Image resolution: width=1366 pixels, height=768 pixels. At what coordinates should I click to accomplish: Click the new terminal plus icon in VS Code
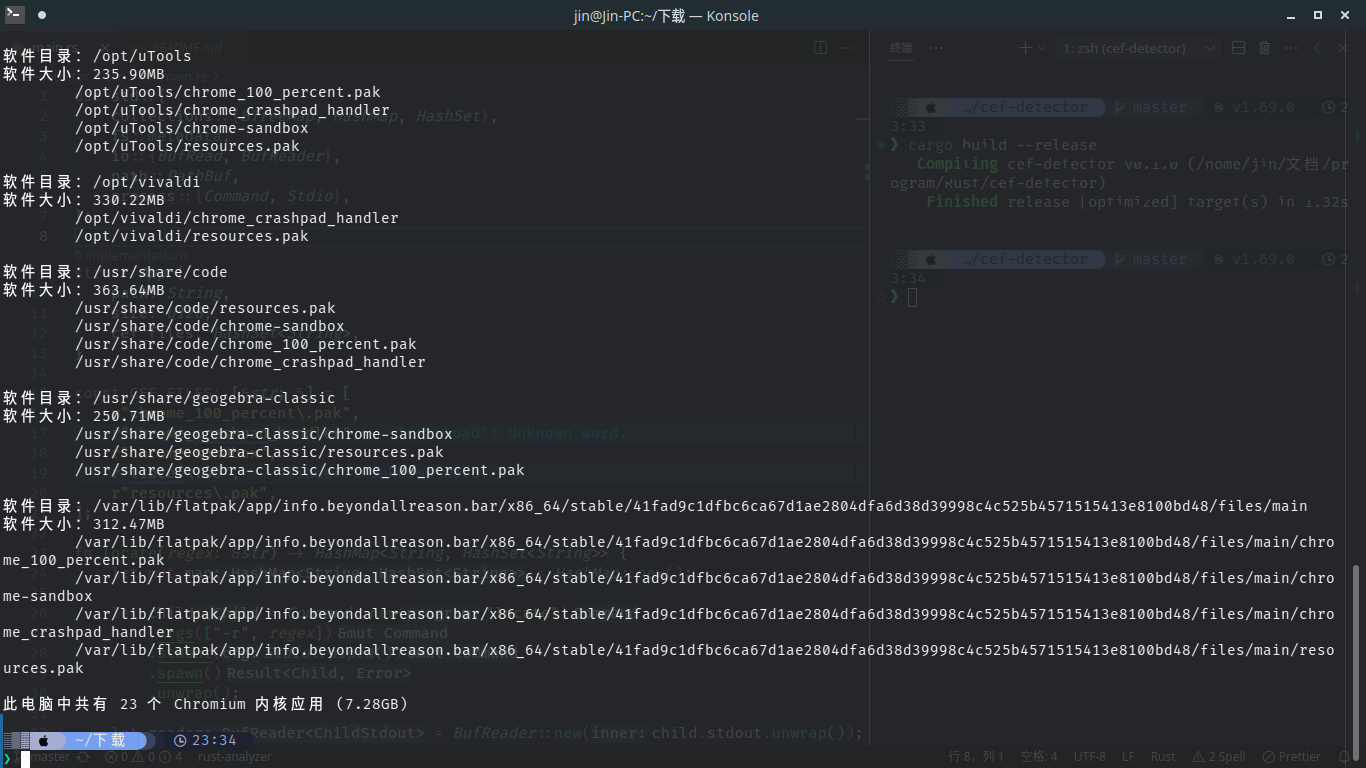[x=1025, y=48]
